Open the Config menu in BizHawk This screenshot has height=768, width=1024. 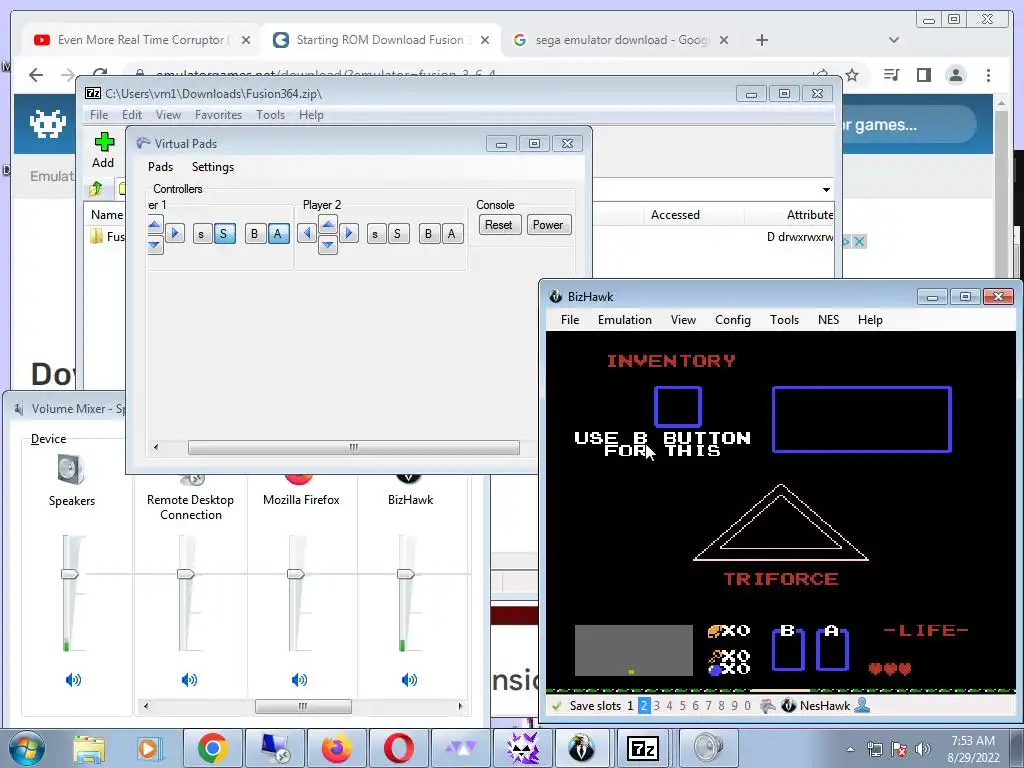click(x=733, y=320)
